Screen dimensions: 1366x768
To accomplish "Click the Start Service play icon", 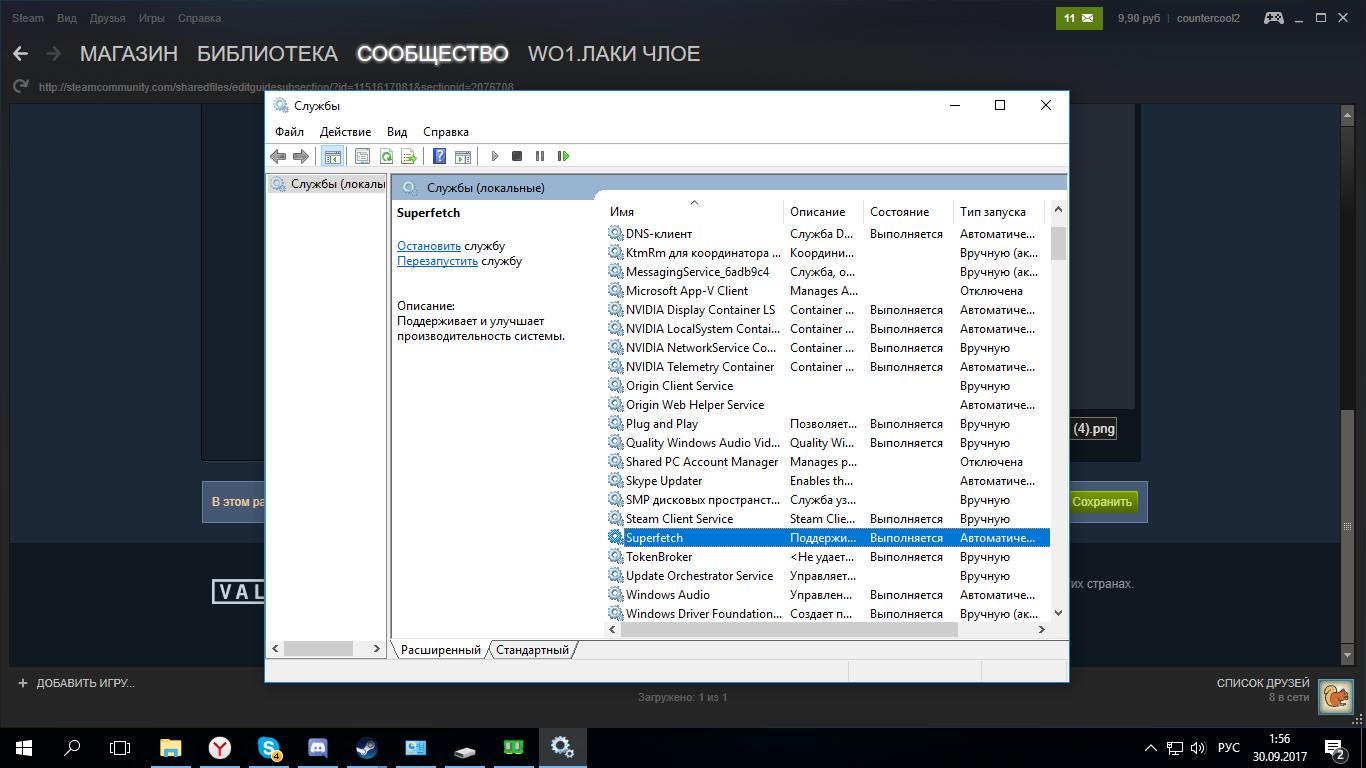I will 494,156.
